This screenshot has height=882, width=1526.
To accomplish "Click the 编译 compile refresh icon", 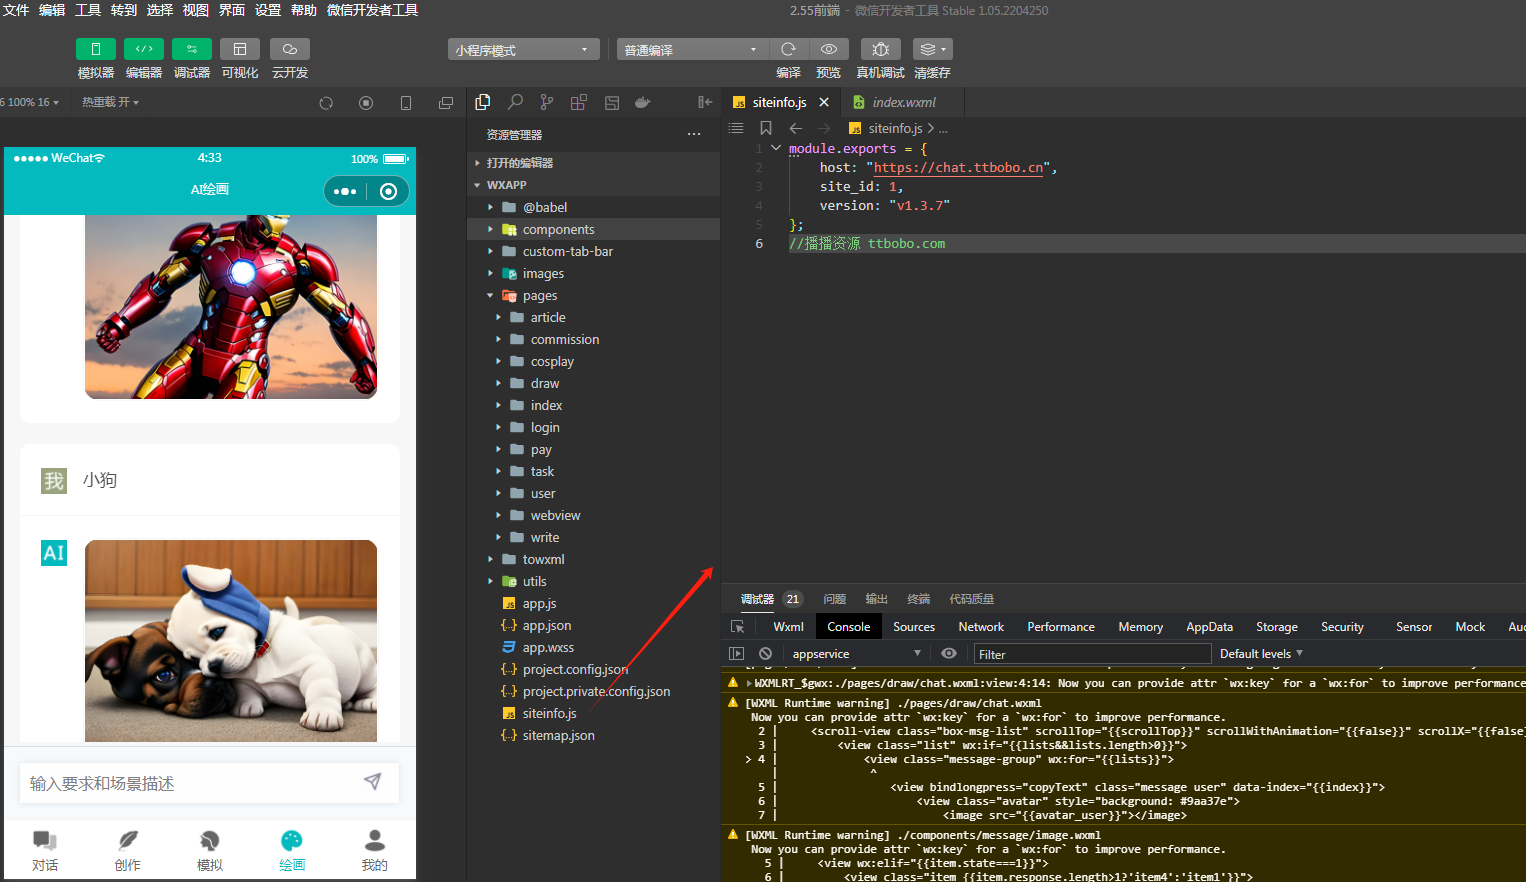I will tap(788, 49).
